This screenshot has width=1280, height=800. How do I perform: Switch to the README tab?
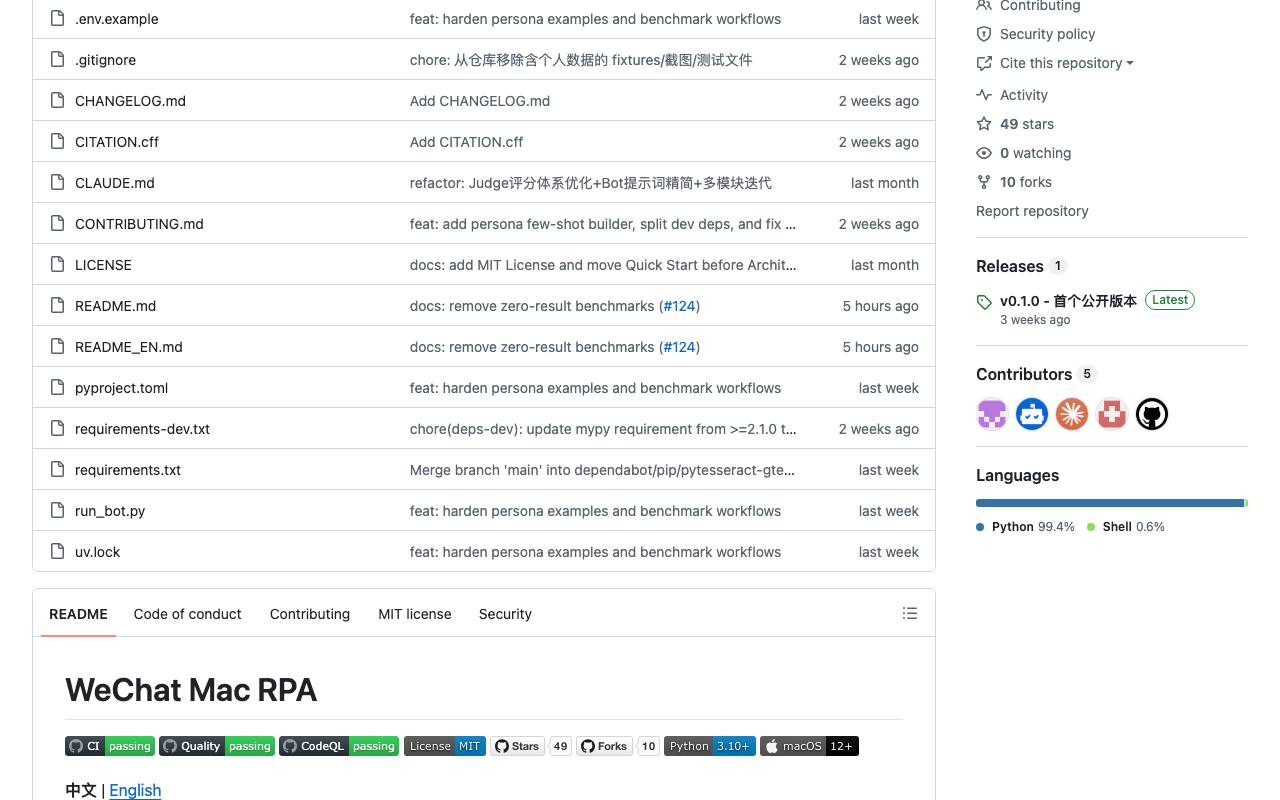[78, 614]
